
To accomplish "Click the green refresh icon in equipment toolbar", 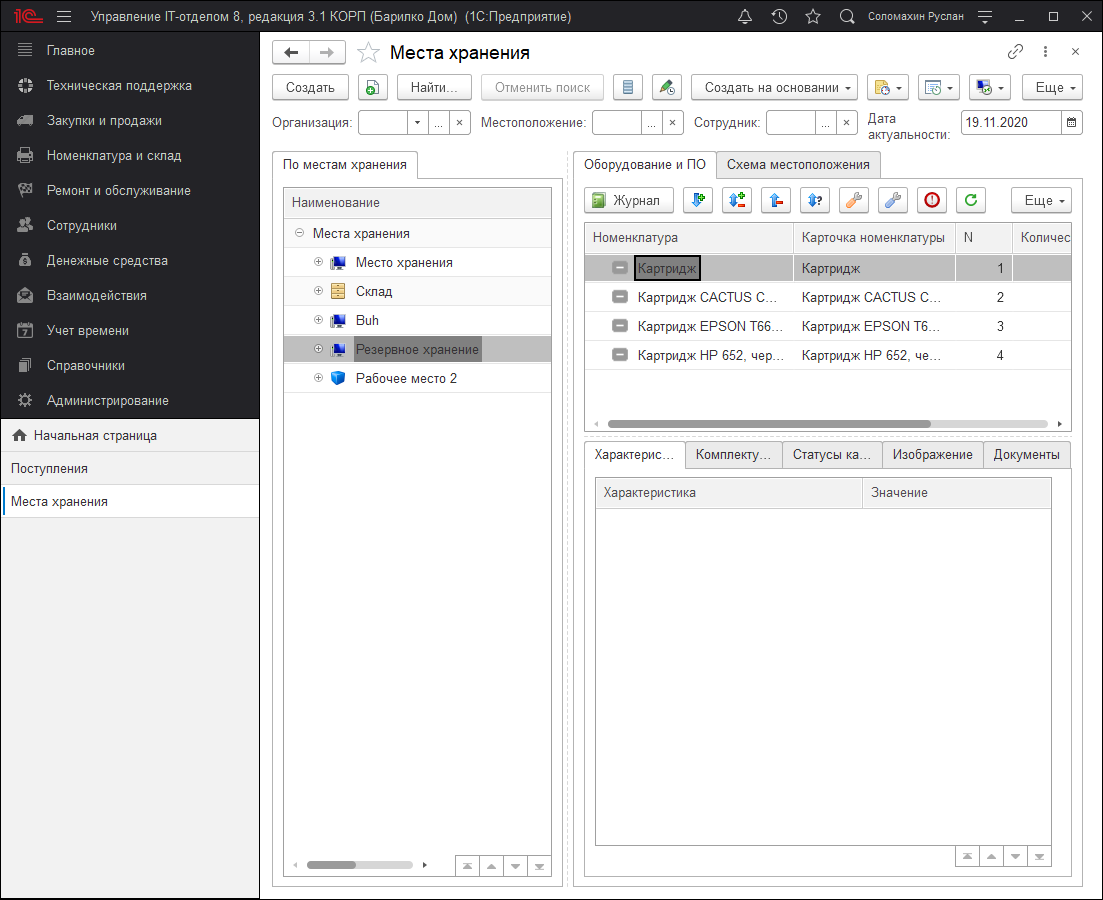I will coord(970,200).
